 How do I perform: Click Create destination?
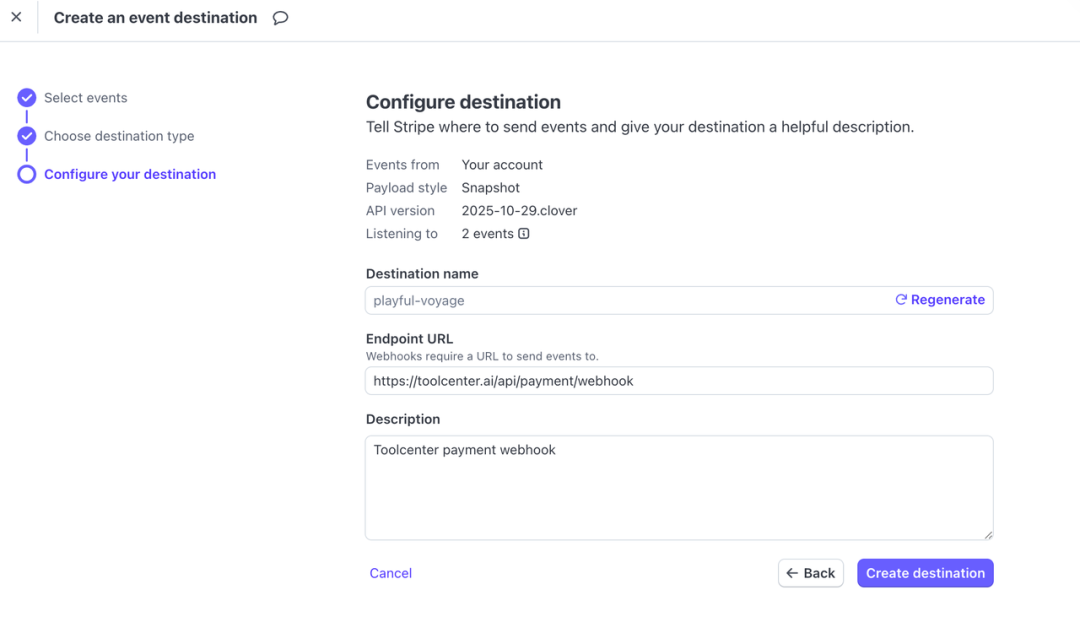[x=925, y=573]
